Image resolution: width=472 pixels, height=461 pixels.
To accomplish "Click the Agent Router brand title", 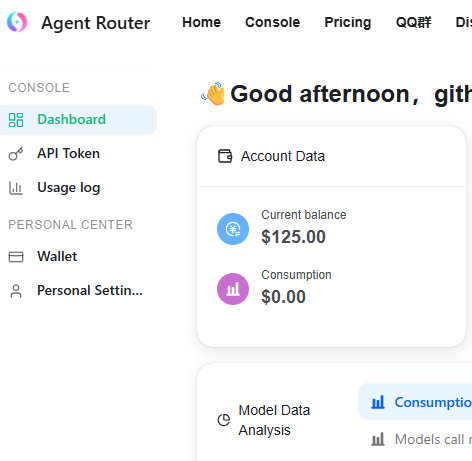I will coord(96,23).
